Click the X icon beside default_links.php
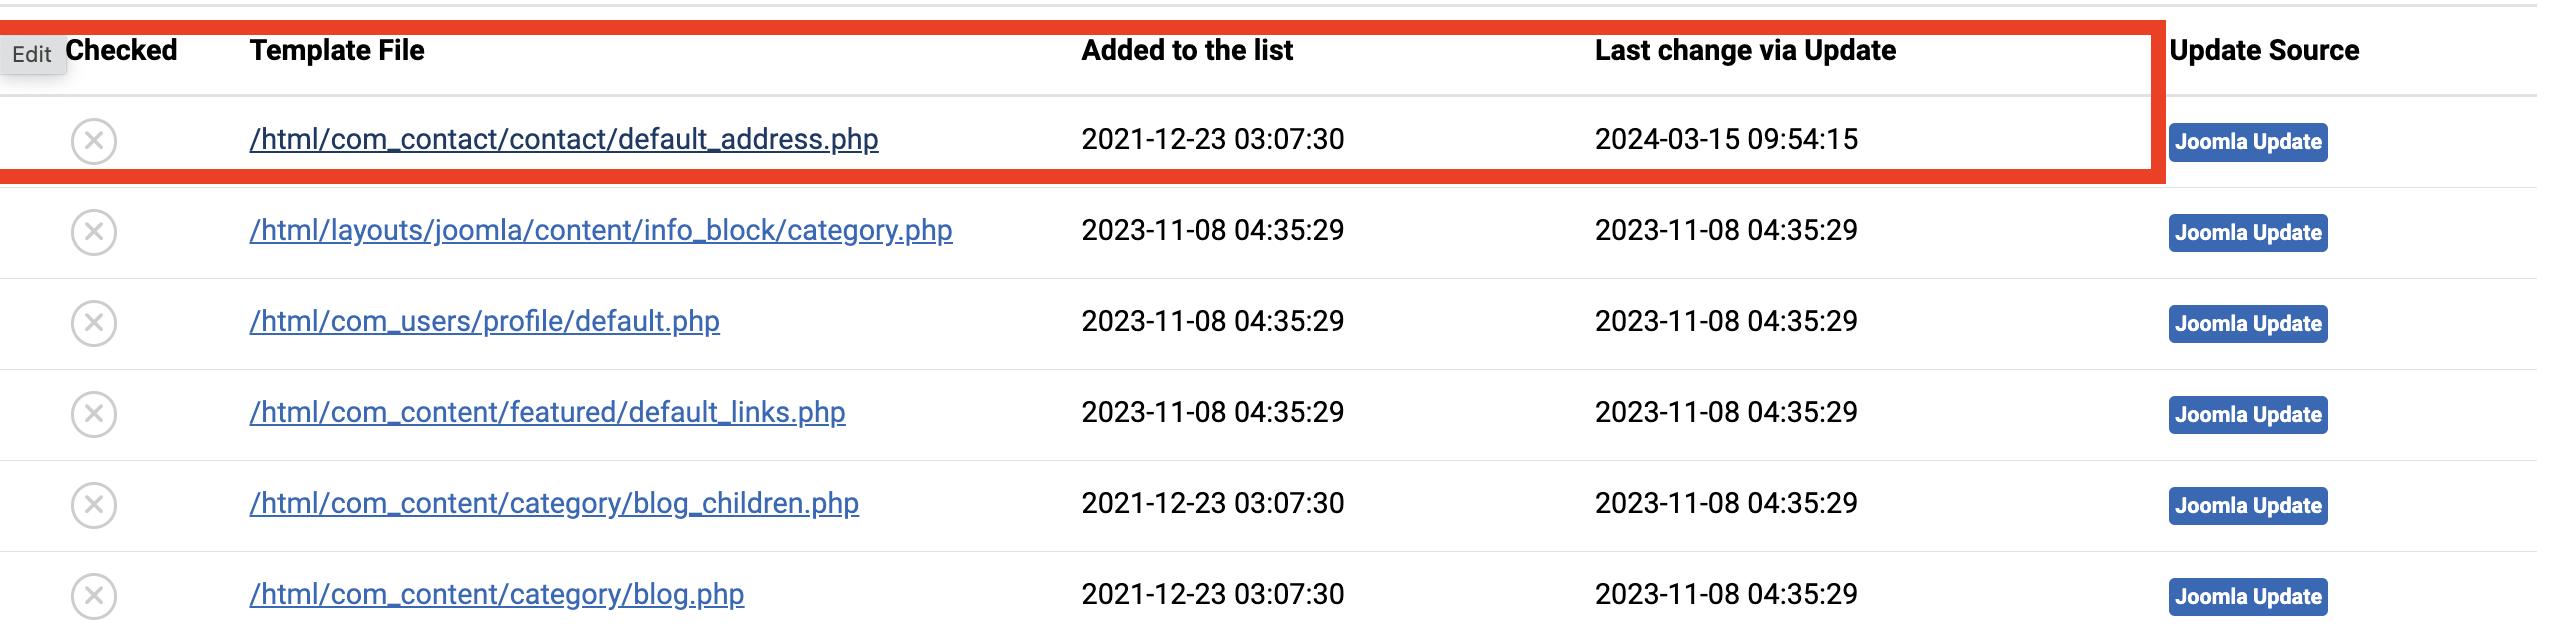 coord(94,414)
